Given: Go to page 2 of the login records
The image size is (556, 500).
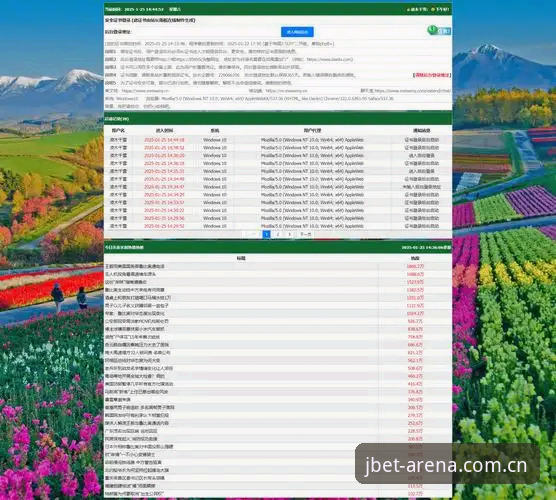Looking at the screenshot, I should tap(278, 234).
